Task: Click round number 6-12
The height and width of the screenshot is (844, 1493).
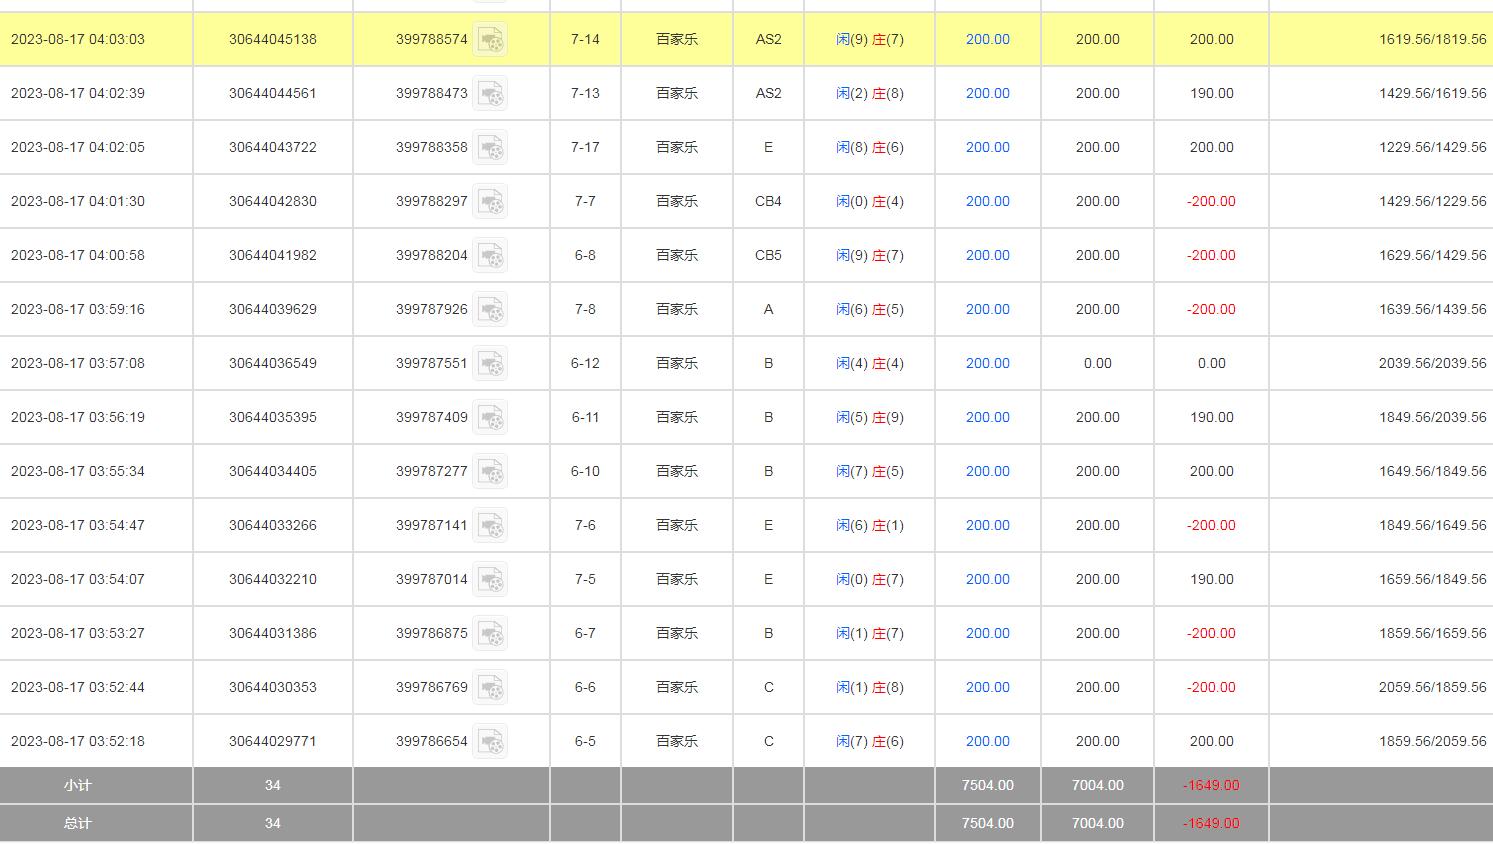Action: 585,363
